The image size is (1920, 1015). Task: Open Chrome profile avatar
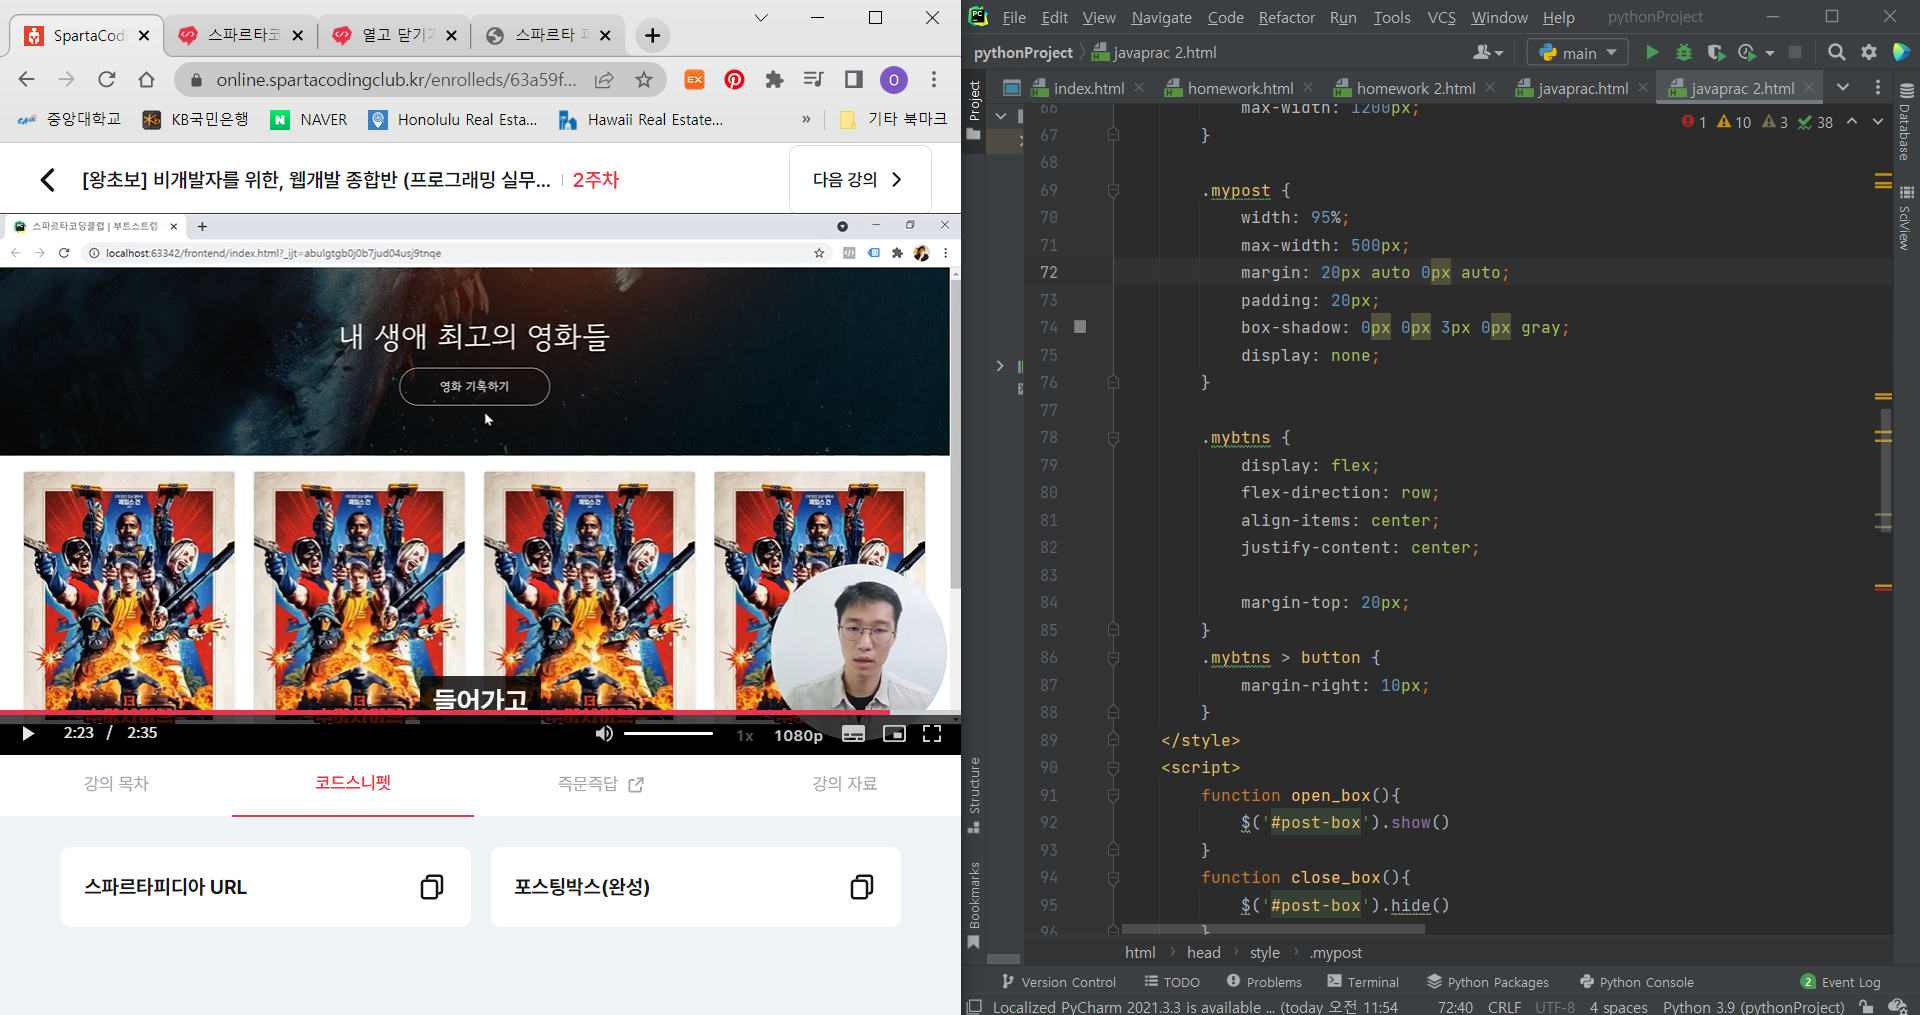[893, 80]
